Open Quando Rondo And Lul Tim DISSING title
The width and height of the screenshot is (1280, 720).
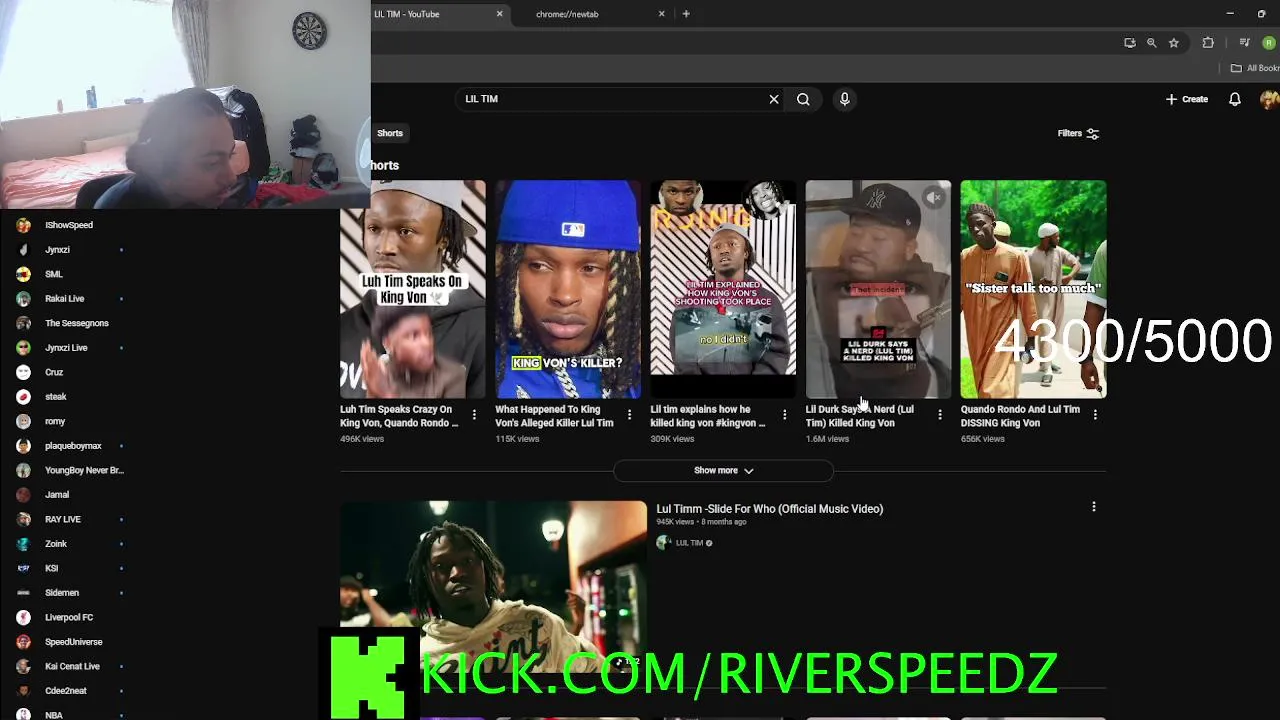point(1020,416)
